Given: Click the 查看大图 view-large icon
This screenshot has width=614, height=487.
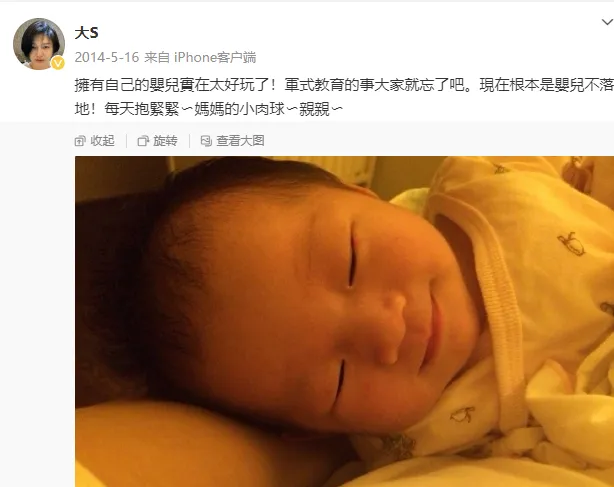Looking at the screenshot, I should [x=206, y=141].
